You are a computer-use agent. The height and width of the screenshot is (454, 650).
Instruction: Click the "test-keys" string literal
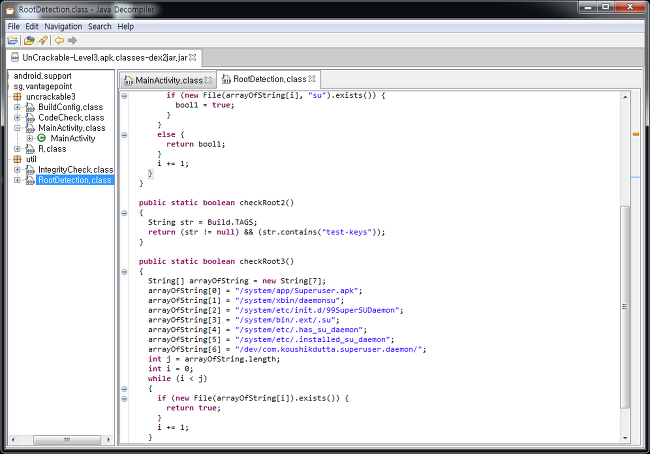[x=347, y=232]
